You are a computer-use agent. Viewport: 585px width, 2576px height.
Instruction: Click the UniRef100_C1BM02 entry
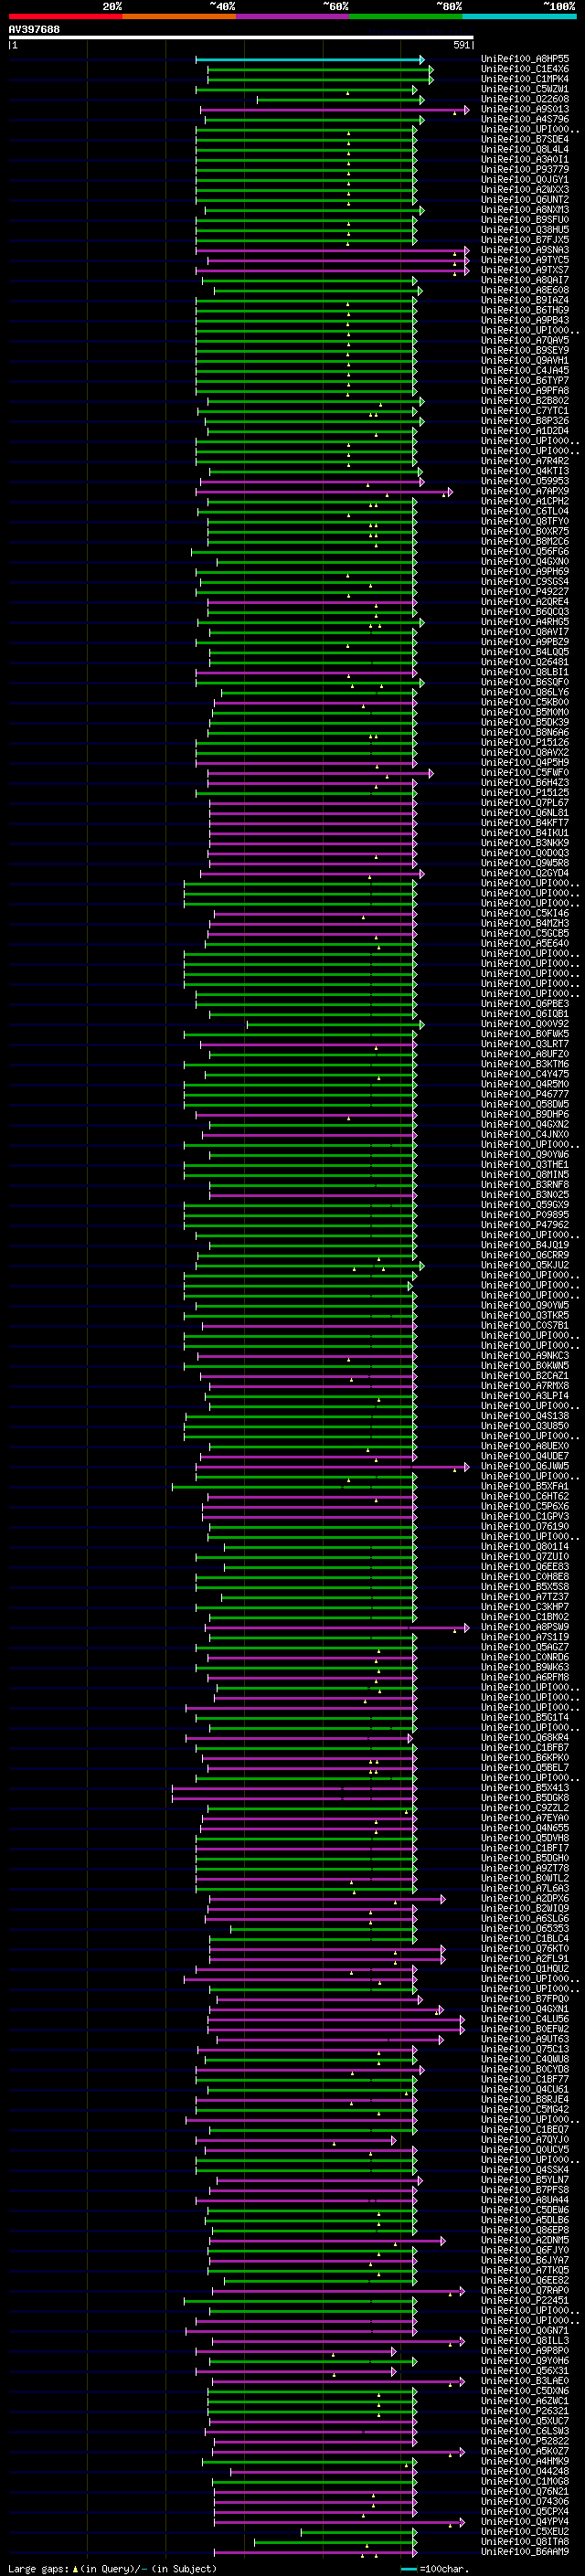coord(525,1617)
